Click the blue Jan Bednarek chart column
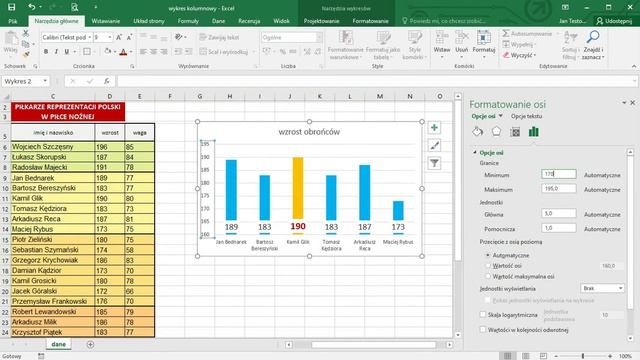Viewport: 640px width, 360px height. [x=231, y=190]
